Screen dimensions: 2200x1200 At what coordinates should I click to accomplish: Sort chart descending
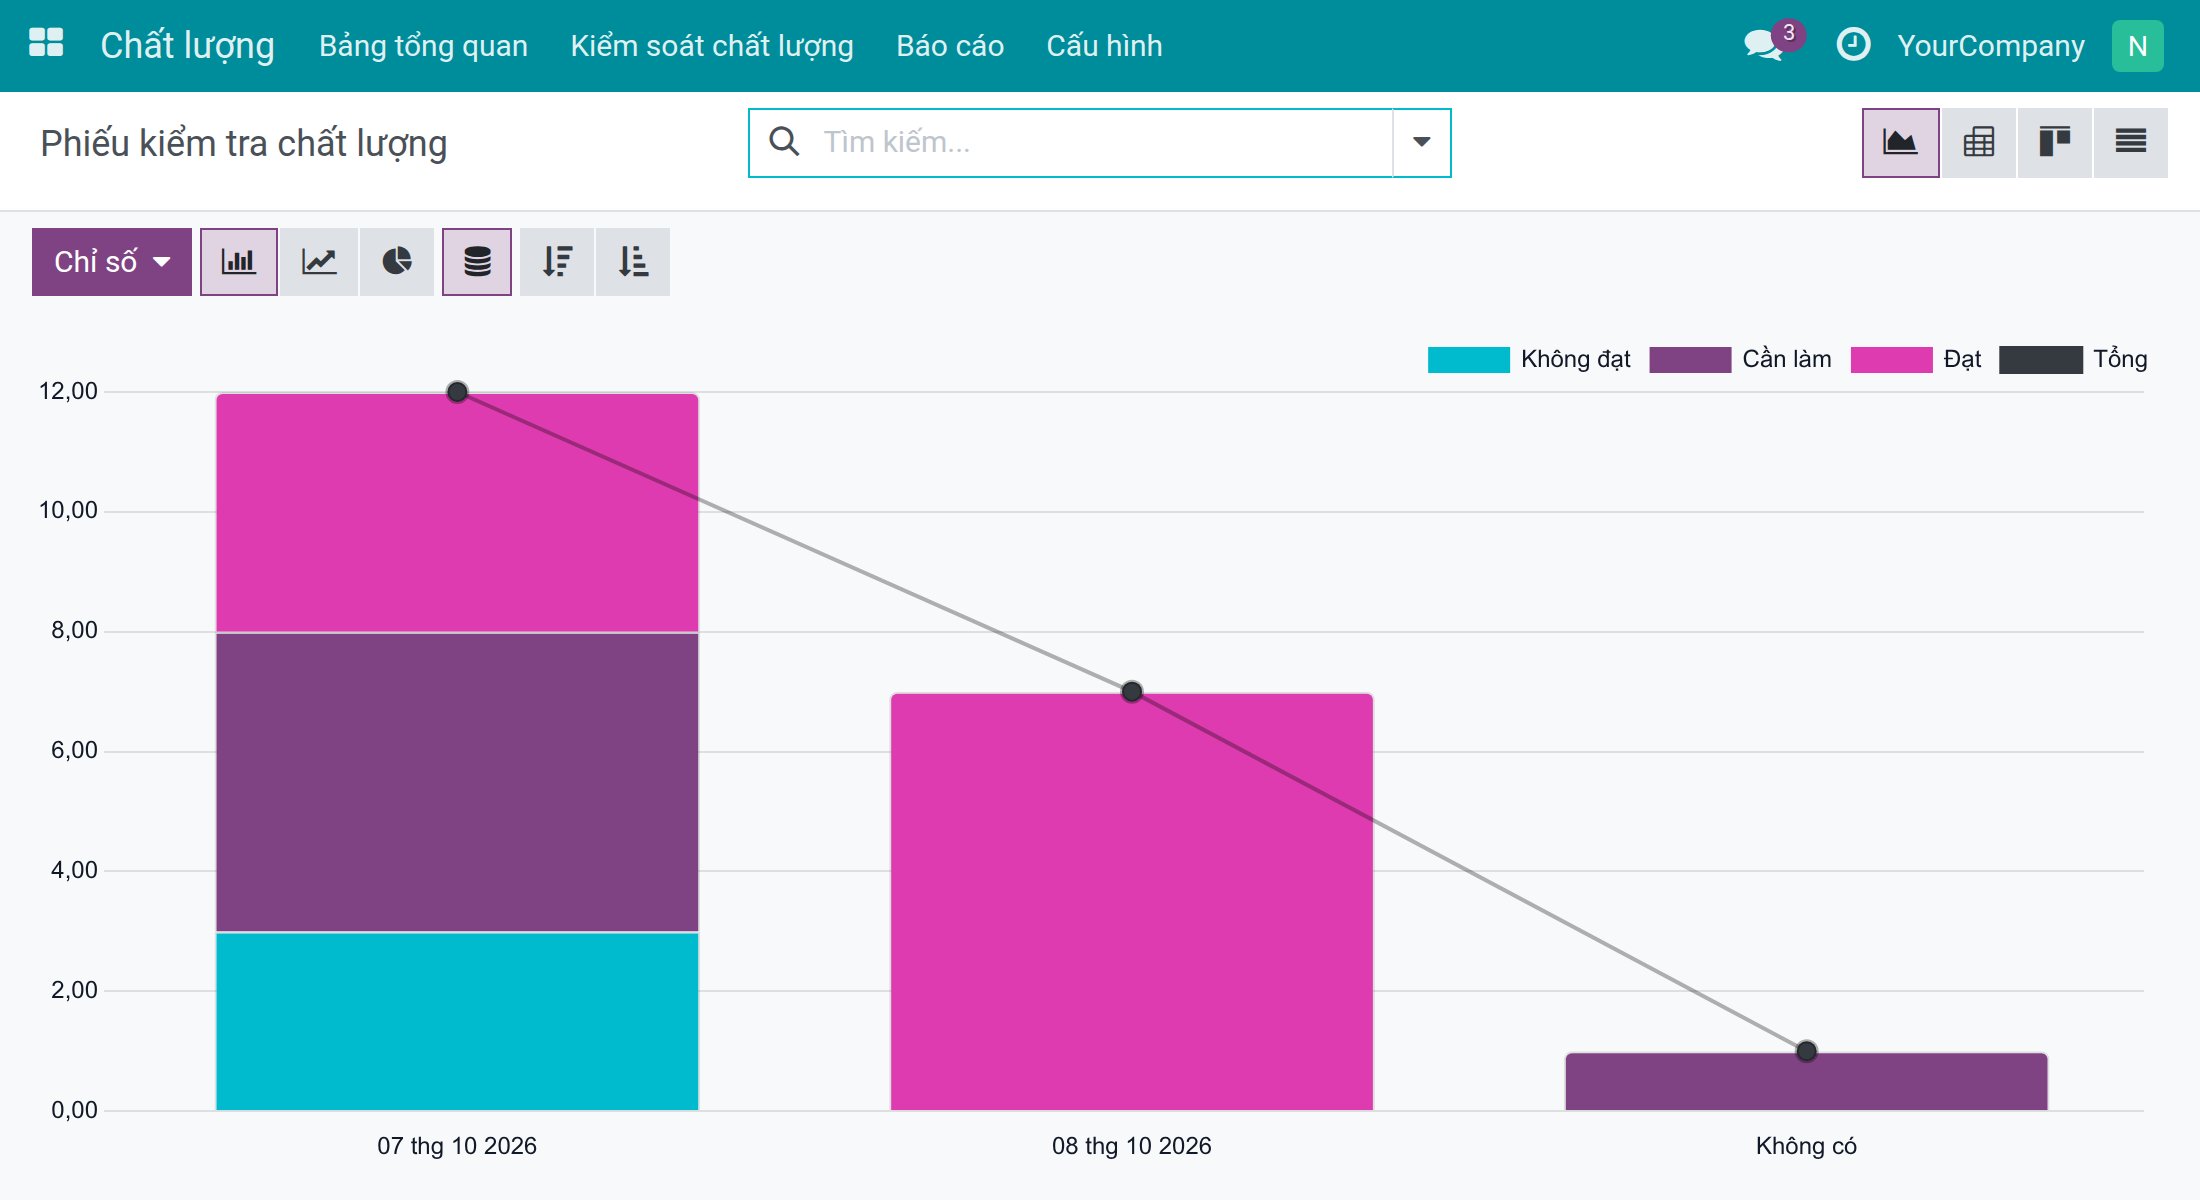557,262
